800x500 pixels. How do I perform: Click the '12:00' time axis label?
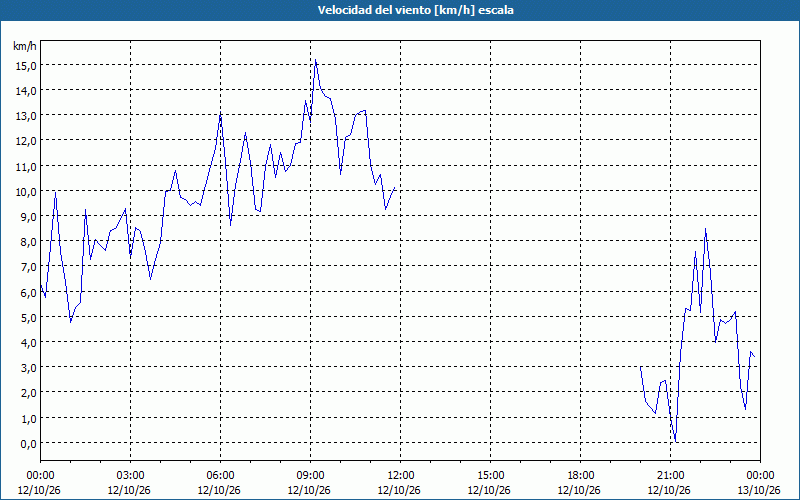400,476
